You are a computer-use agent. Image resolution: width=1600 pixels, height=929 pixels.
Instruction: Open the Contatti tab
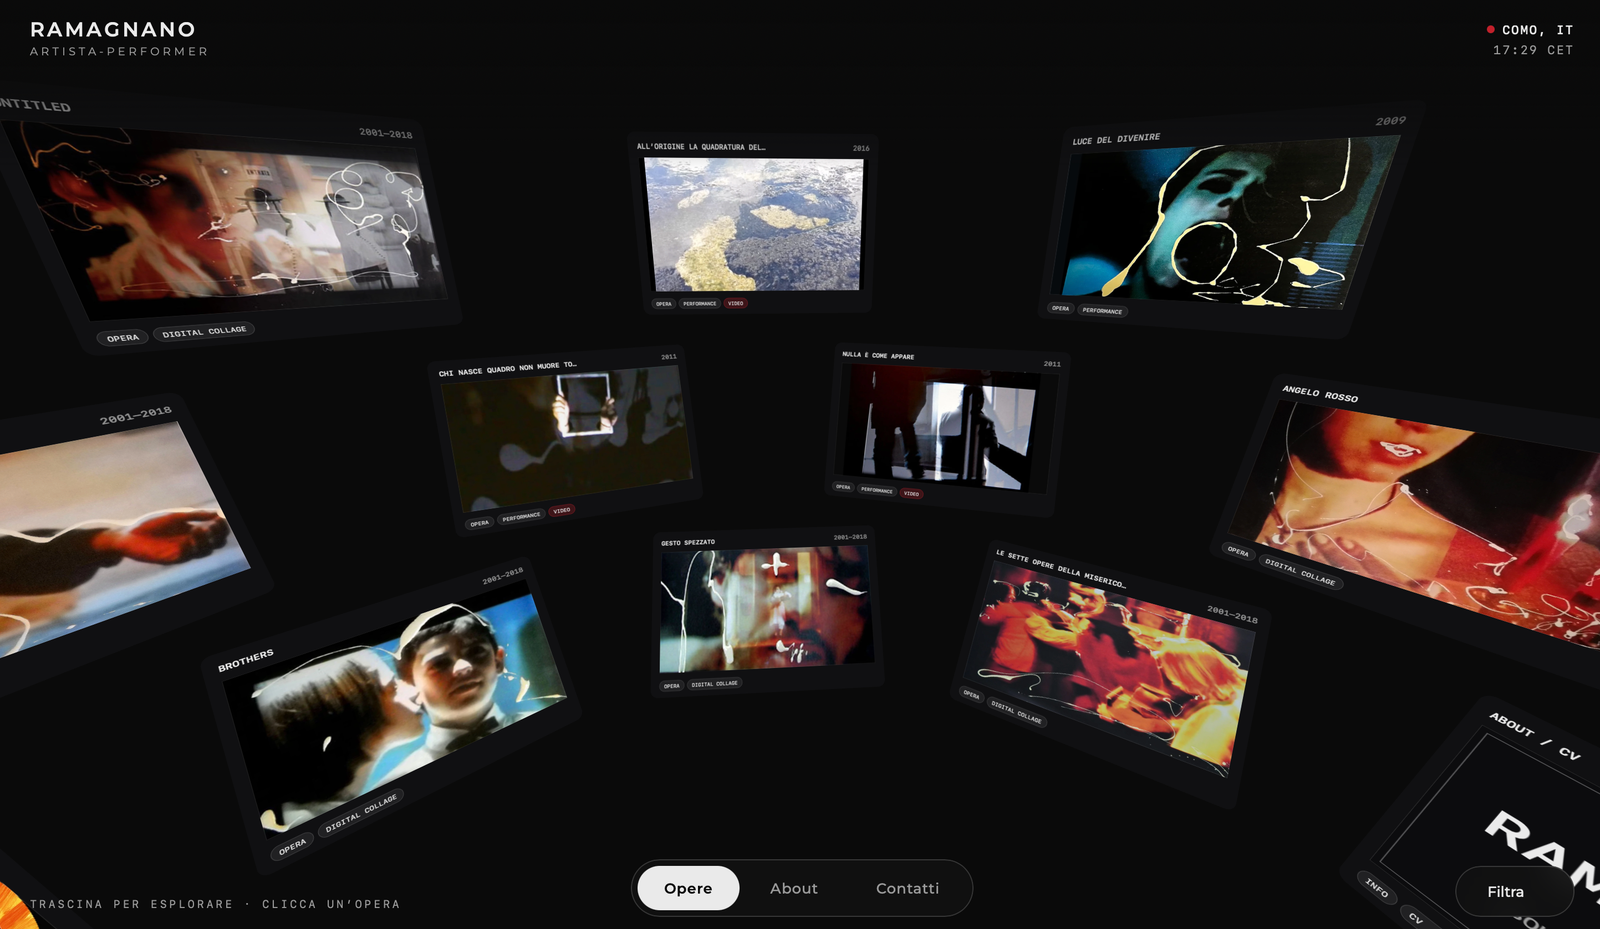tap(907, 888)
